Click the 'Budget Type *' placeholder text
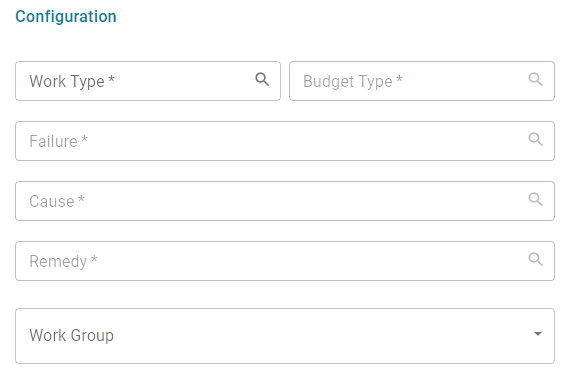572x384 pixels. tap(353, 81)
